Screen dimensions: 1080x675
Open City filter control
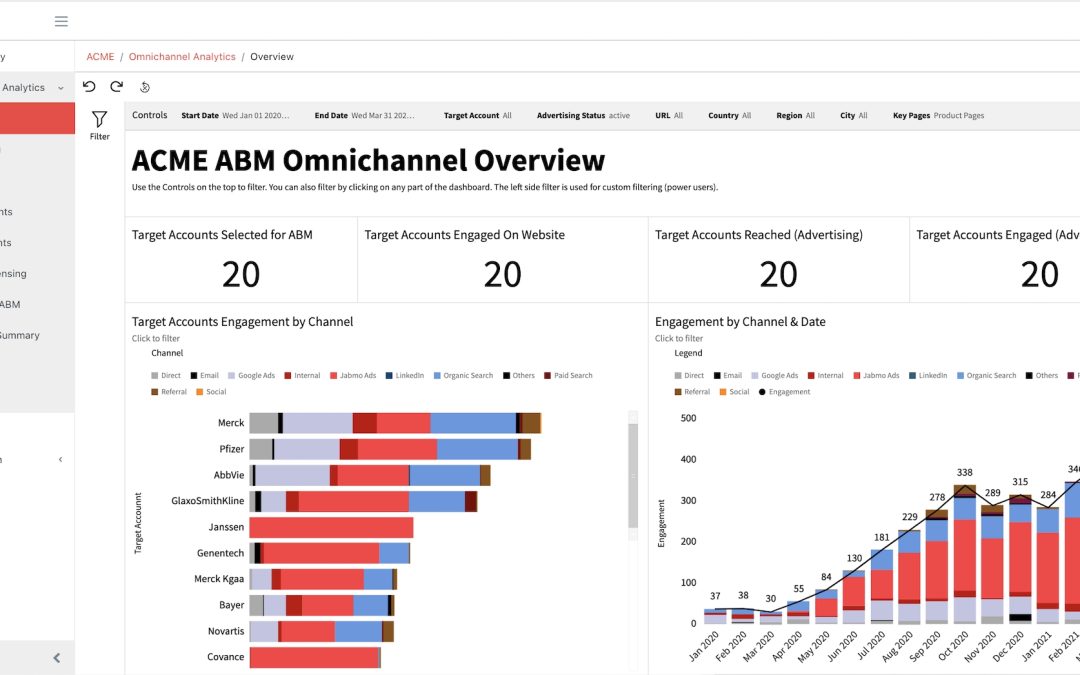853,116
